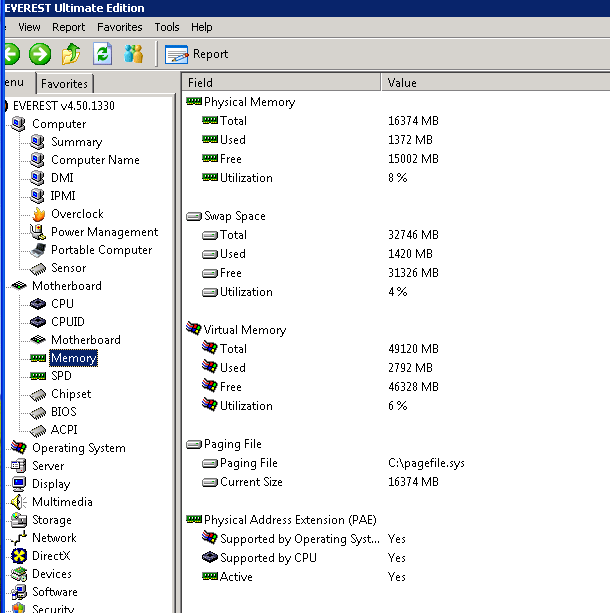Select the Virtual Memory group row

236,330
